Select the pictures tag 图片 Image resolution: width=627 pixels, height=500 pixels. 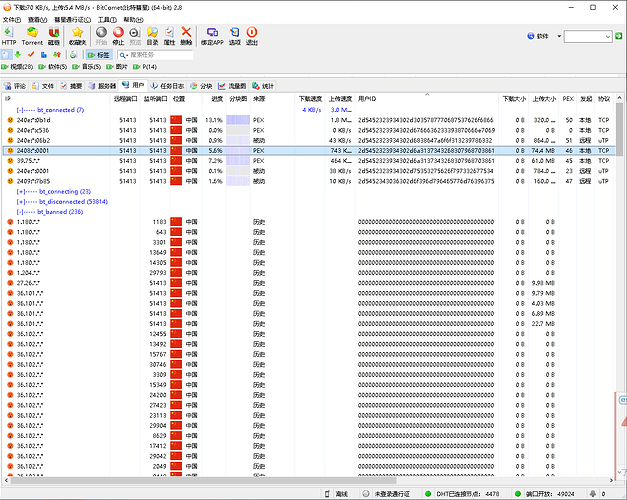[x=117, y=67]
